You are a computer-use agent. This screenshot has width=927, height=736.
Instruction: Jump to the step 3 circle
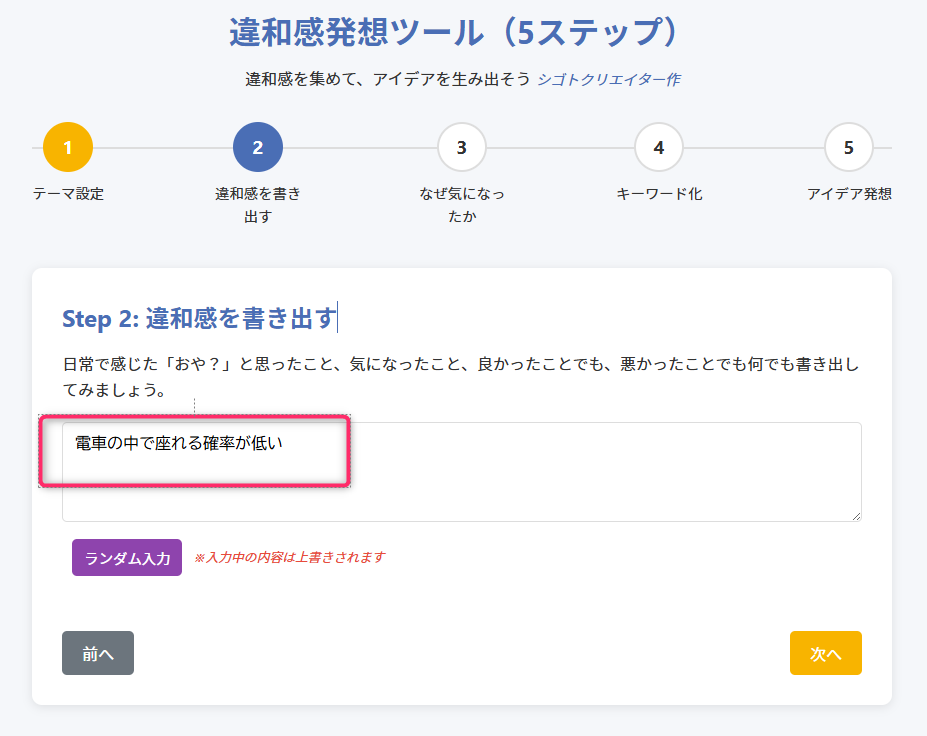pyautogui.click(x=462, y=148)
